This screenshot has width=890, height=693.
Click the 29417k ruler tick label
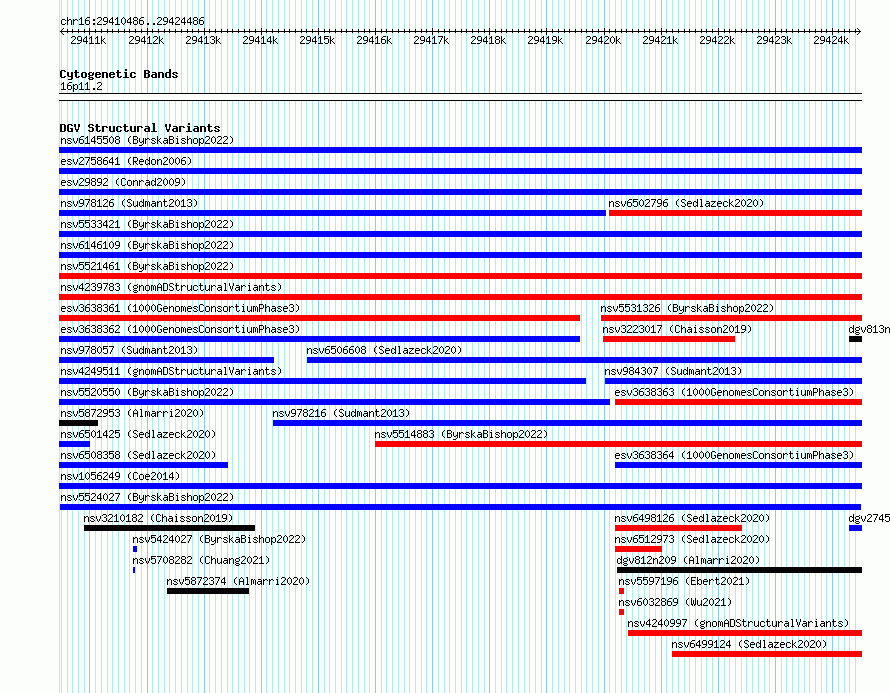(431, 40)
